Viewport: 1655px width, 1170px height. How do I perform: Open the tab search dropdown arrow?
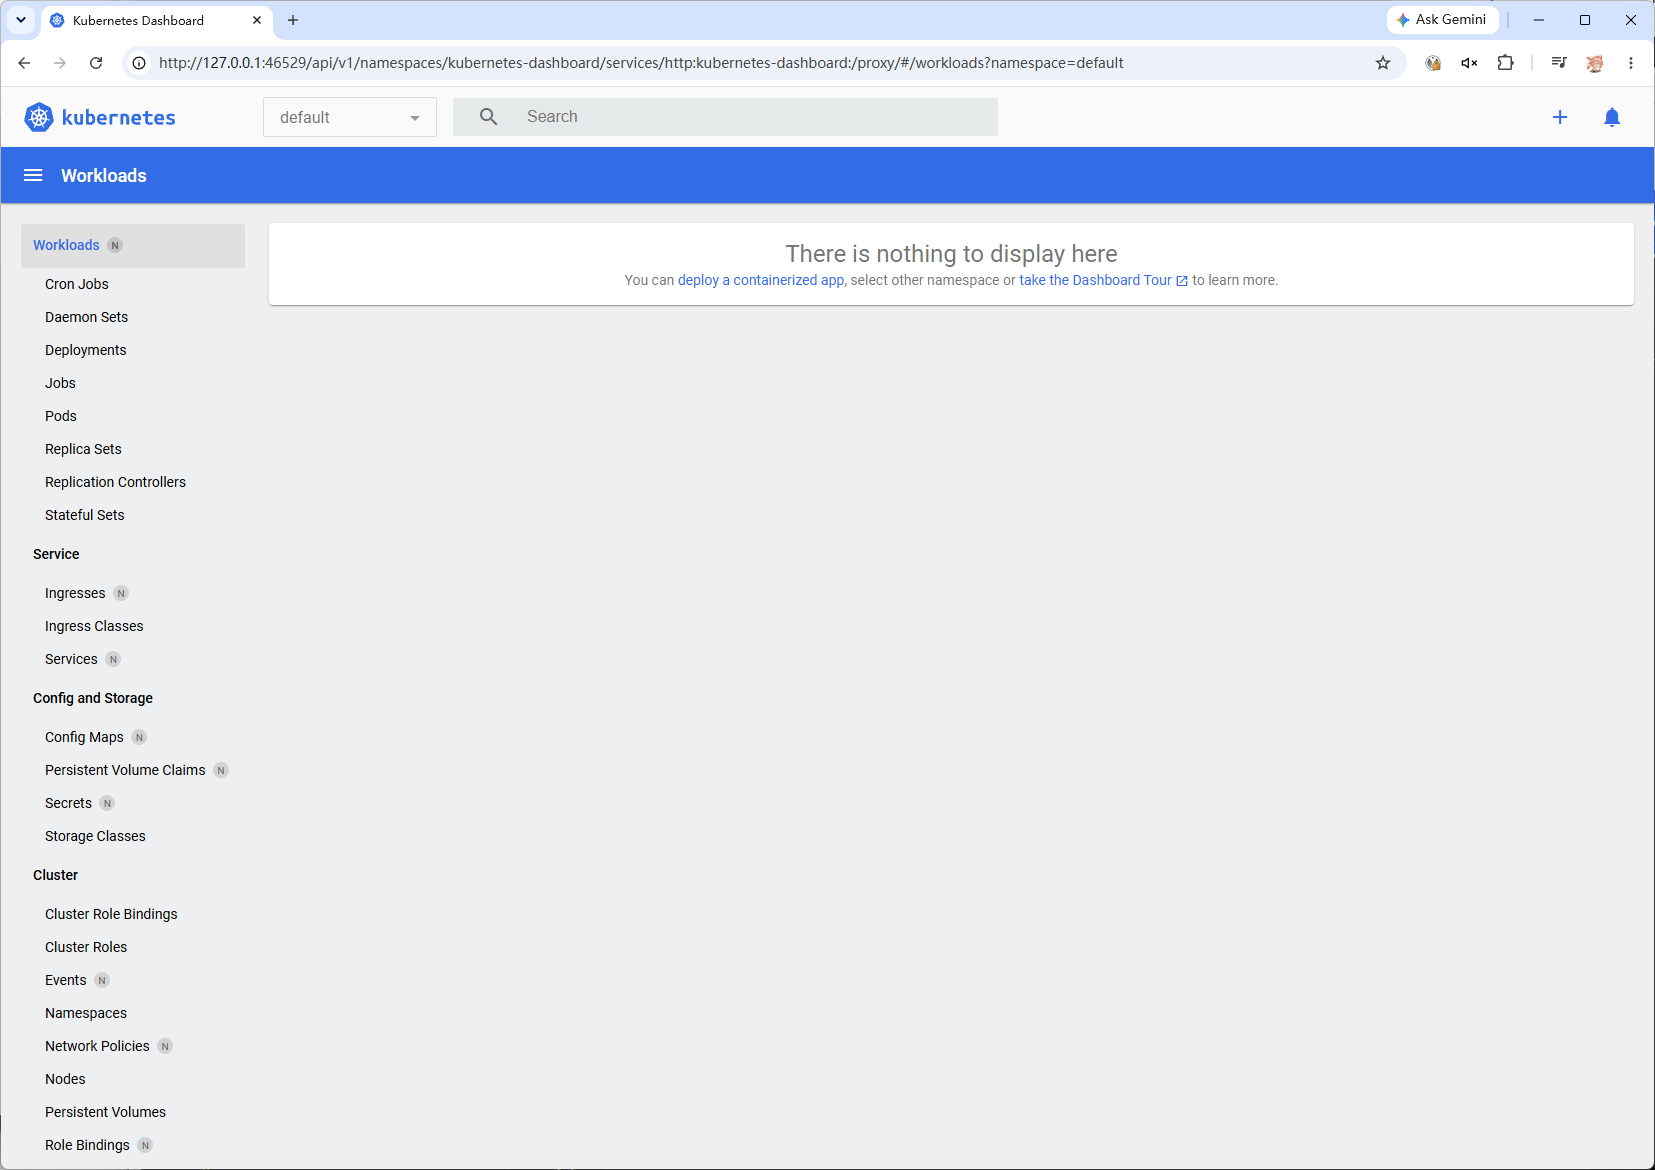(x=20, y=20)
